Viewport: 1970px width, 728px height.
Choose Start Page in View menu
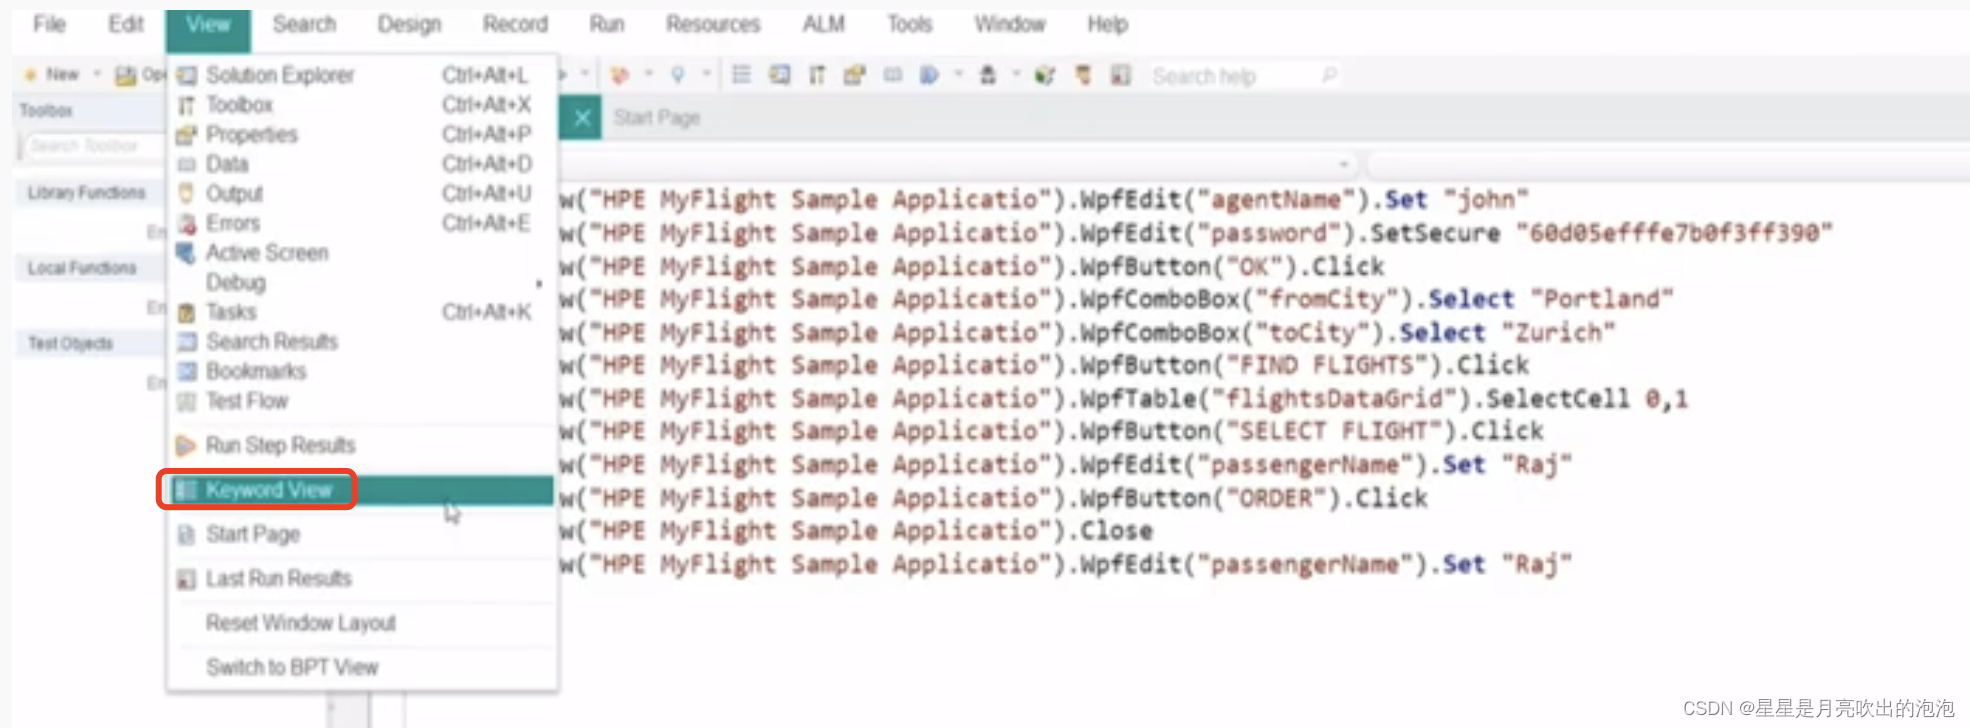click(361, 534)
